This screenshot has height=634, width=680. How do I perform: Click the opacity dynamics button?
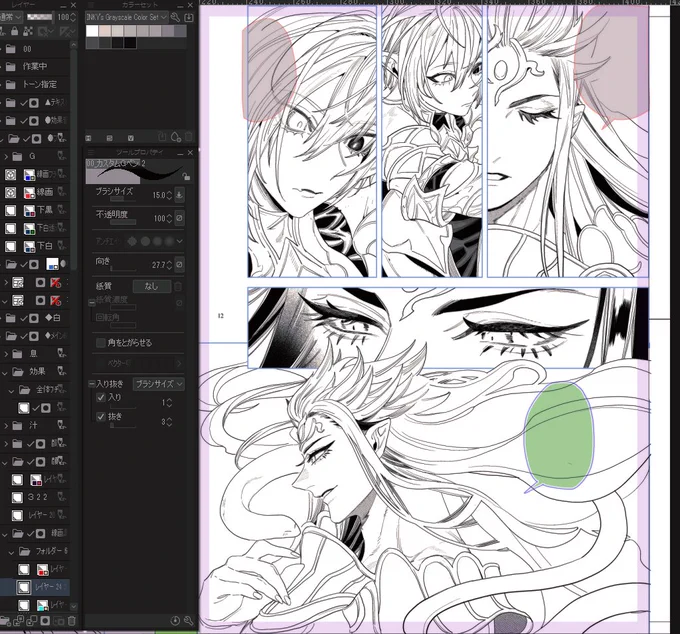pyautogui.click(x=179, y=218)
